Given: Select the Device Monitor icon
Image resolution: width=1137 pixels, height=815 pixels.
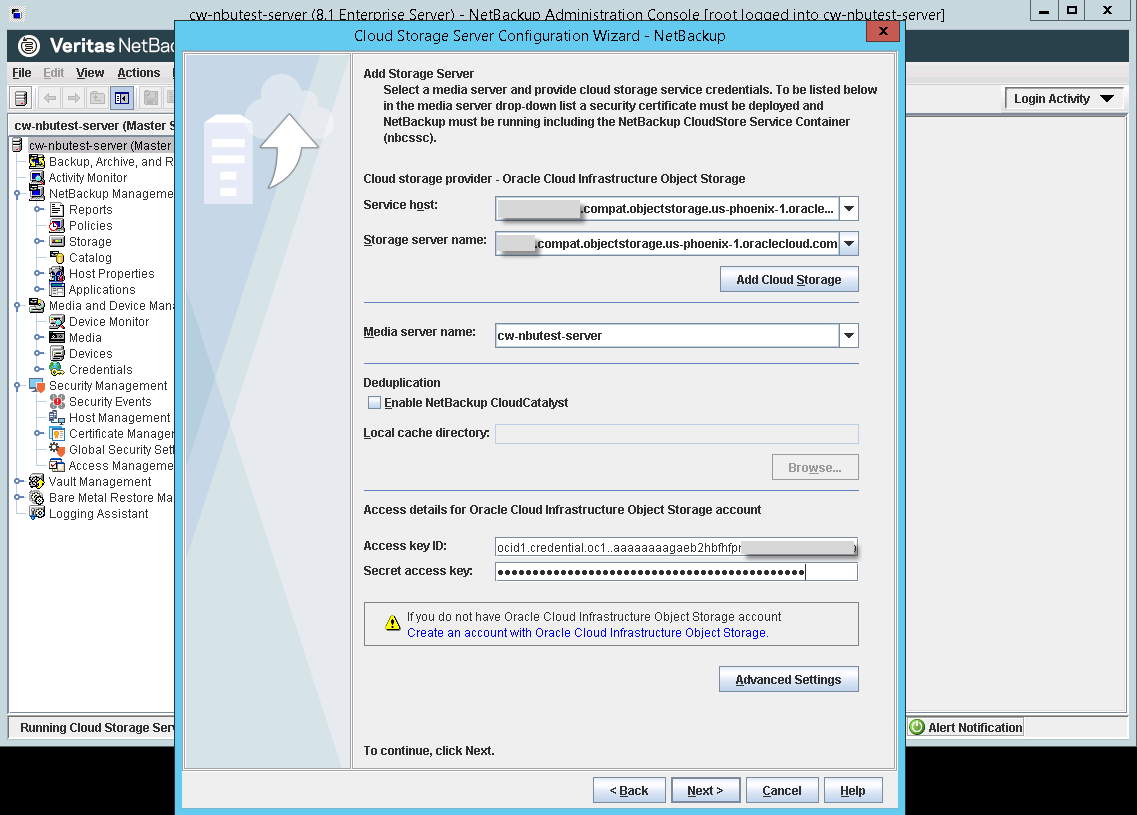Looking at the screenshot, I should point(56,321).
